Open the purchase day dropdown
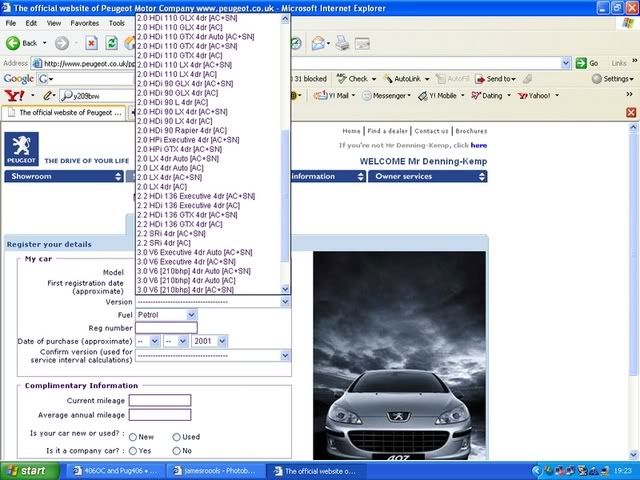640x480 pixels. coord(148,341)
